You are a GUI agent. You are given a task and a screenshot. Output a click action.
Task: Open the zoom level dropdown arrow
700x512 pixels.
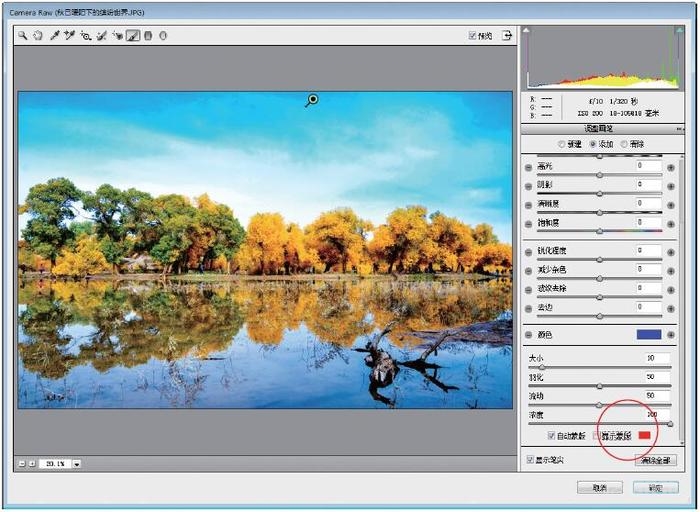pyautogui.click(x=77, y=464)
